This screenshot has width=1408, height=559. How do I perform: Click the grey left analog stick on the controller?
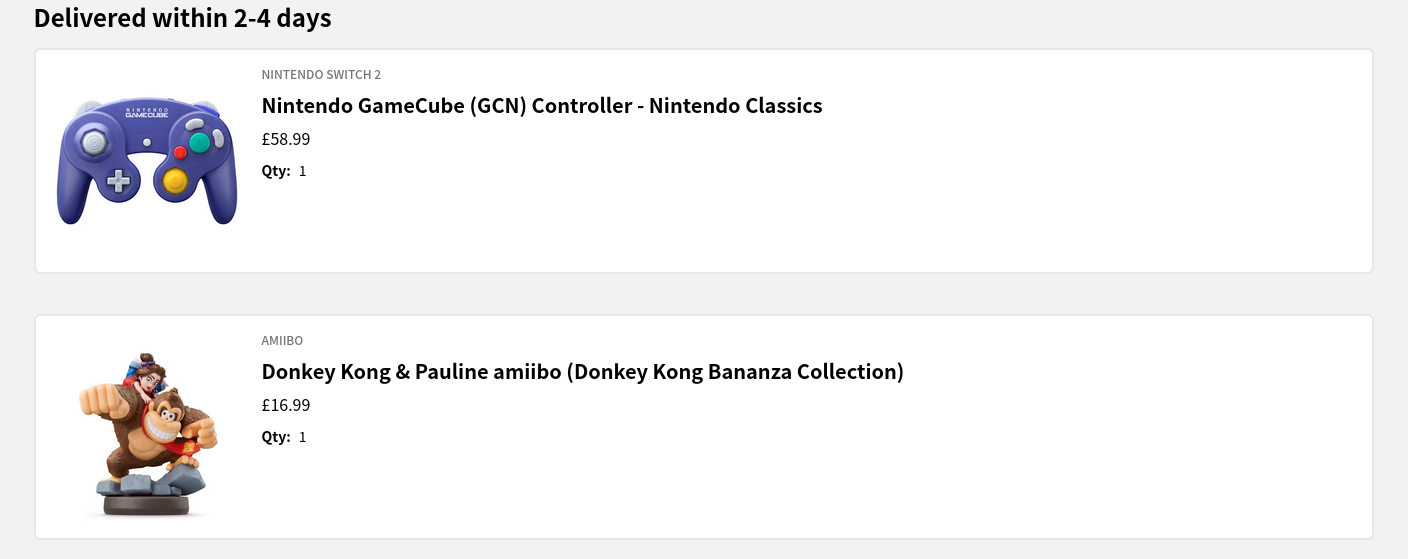point(95,143)
